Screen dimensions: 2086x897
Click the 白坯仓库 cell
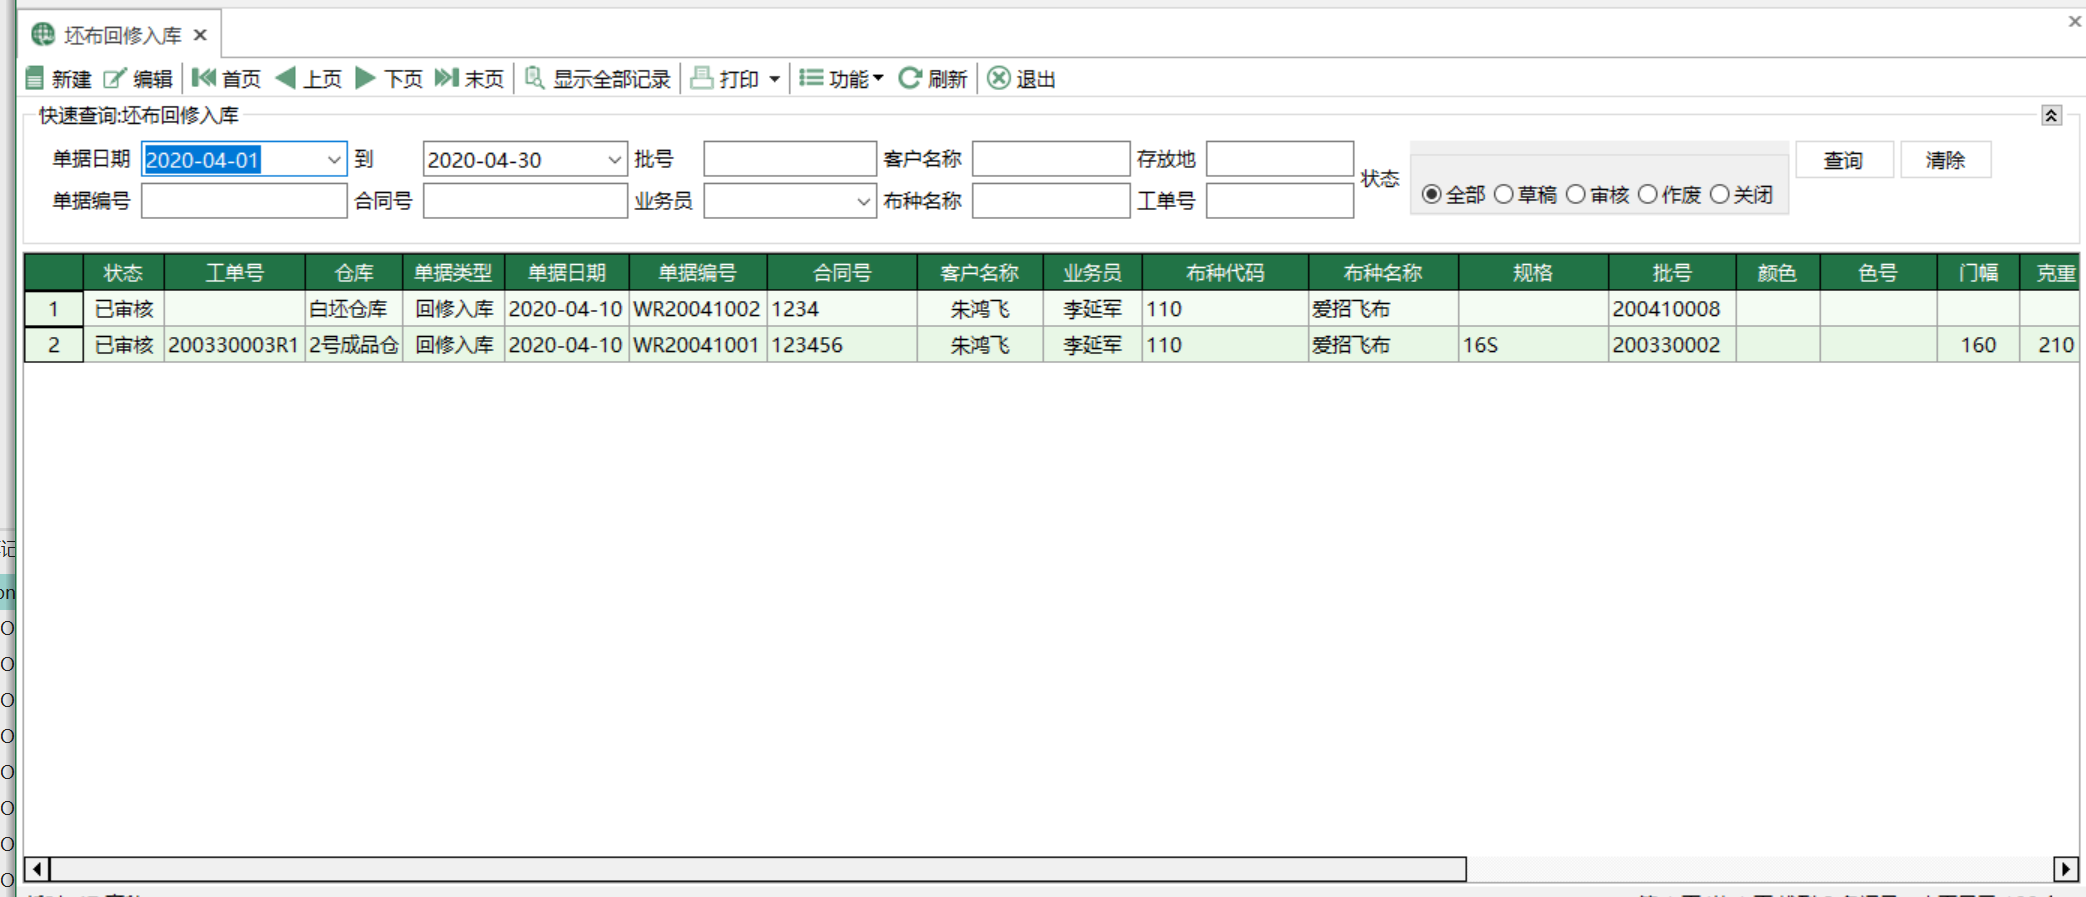(354, 309)
